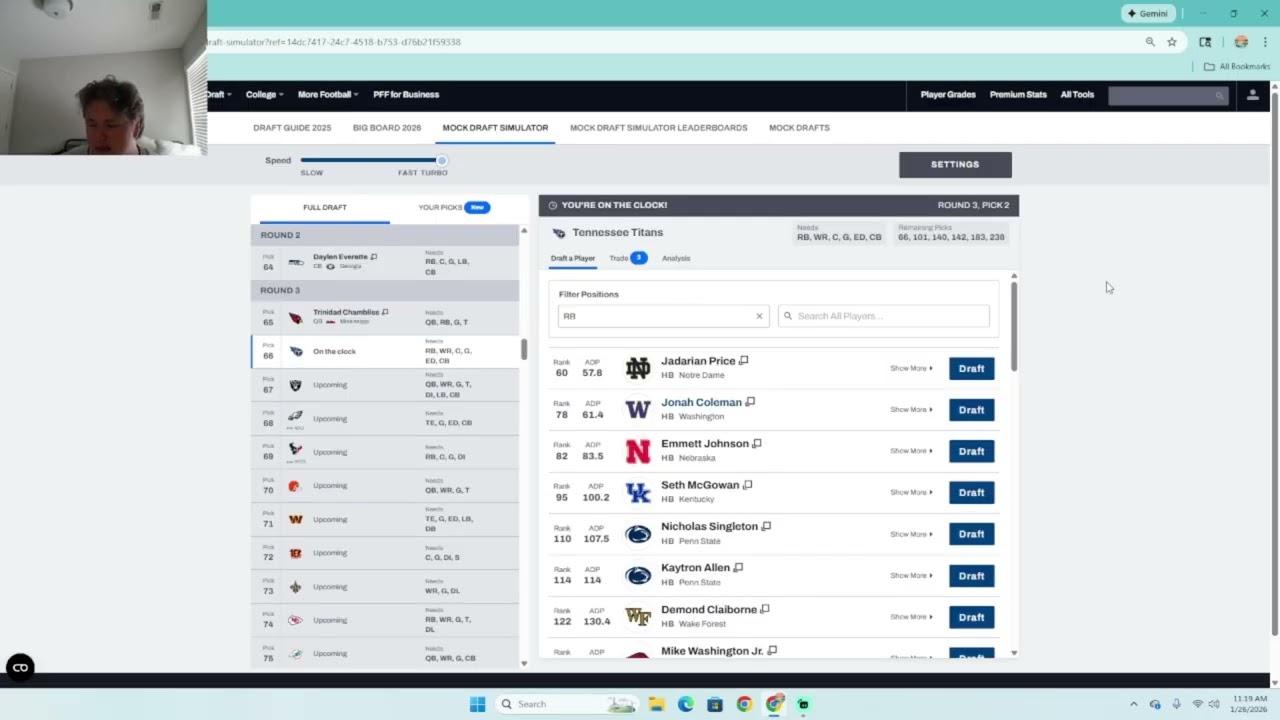Select the Full Draft tab
The width and height of the screenshot is (1280, 720).
pyautogui.click(x=325, y=207)
